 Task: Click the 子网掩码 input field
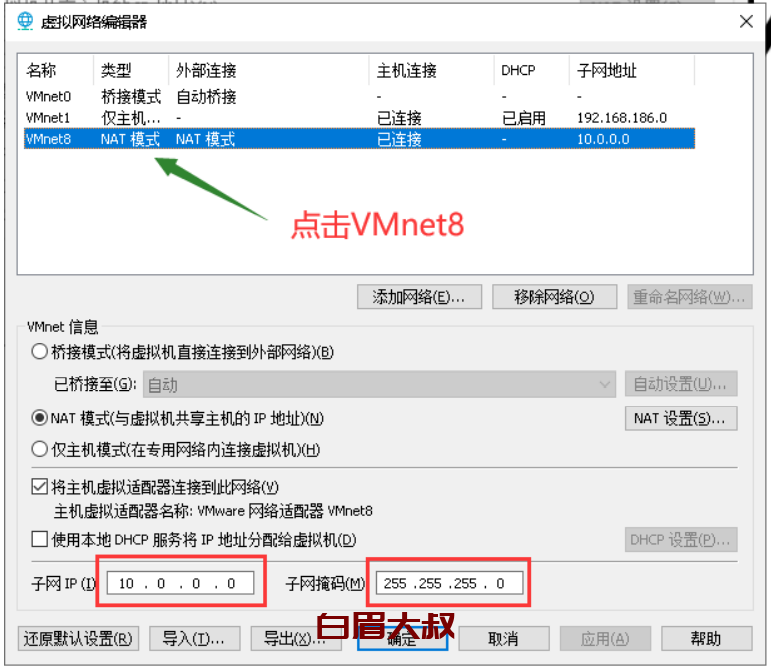pyautogui.click(x=449, y=583)
